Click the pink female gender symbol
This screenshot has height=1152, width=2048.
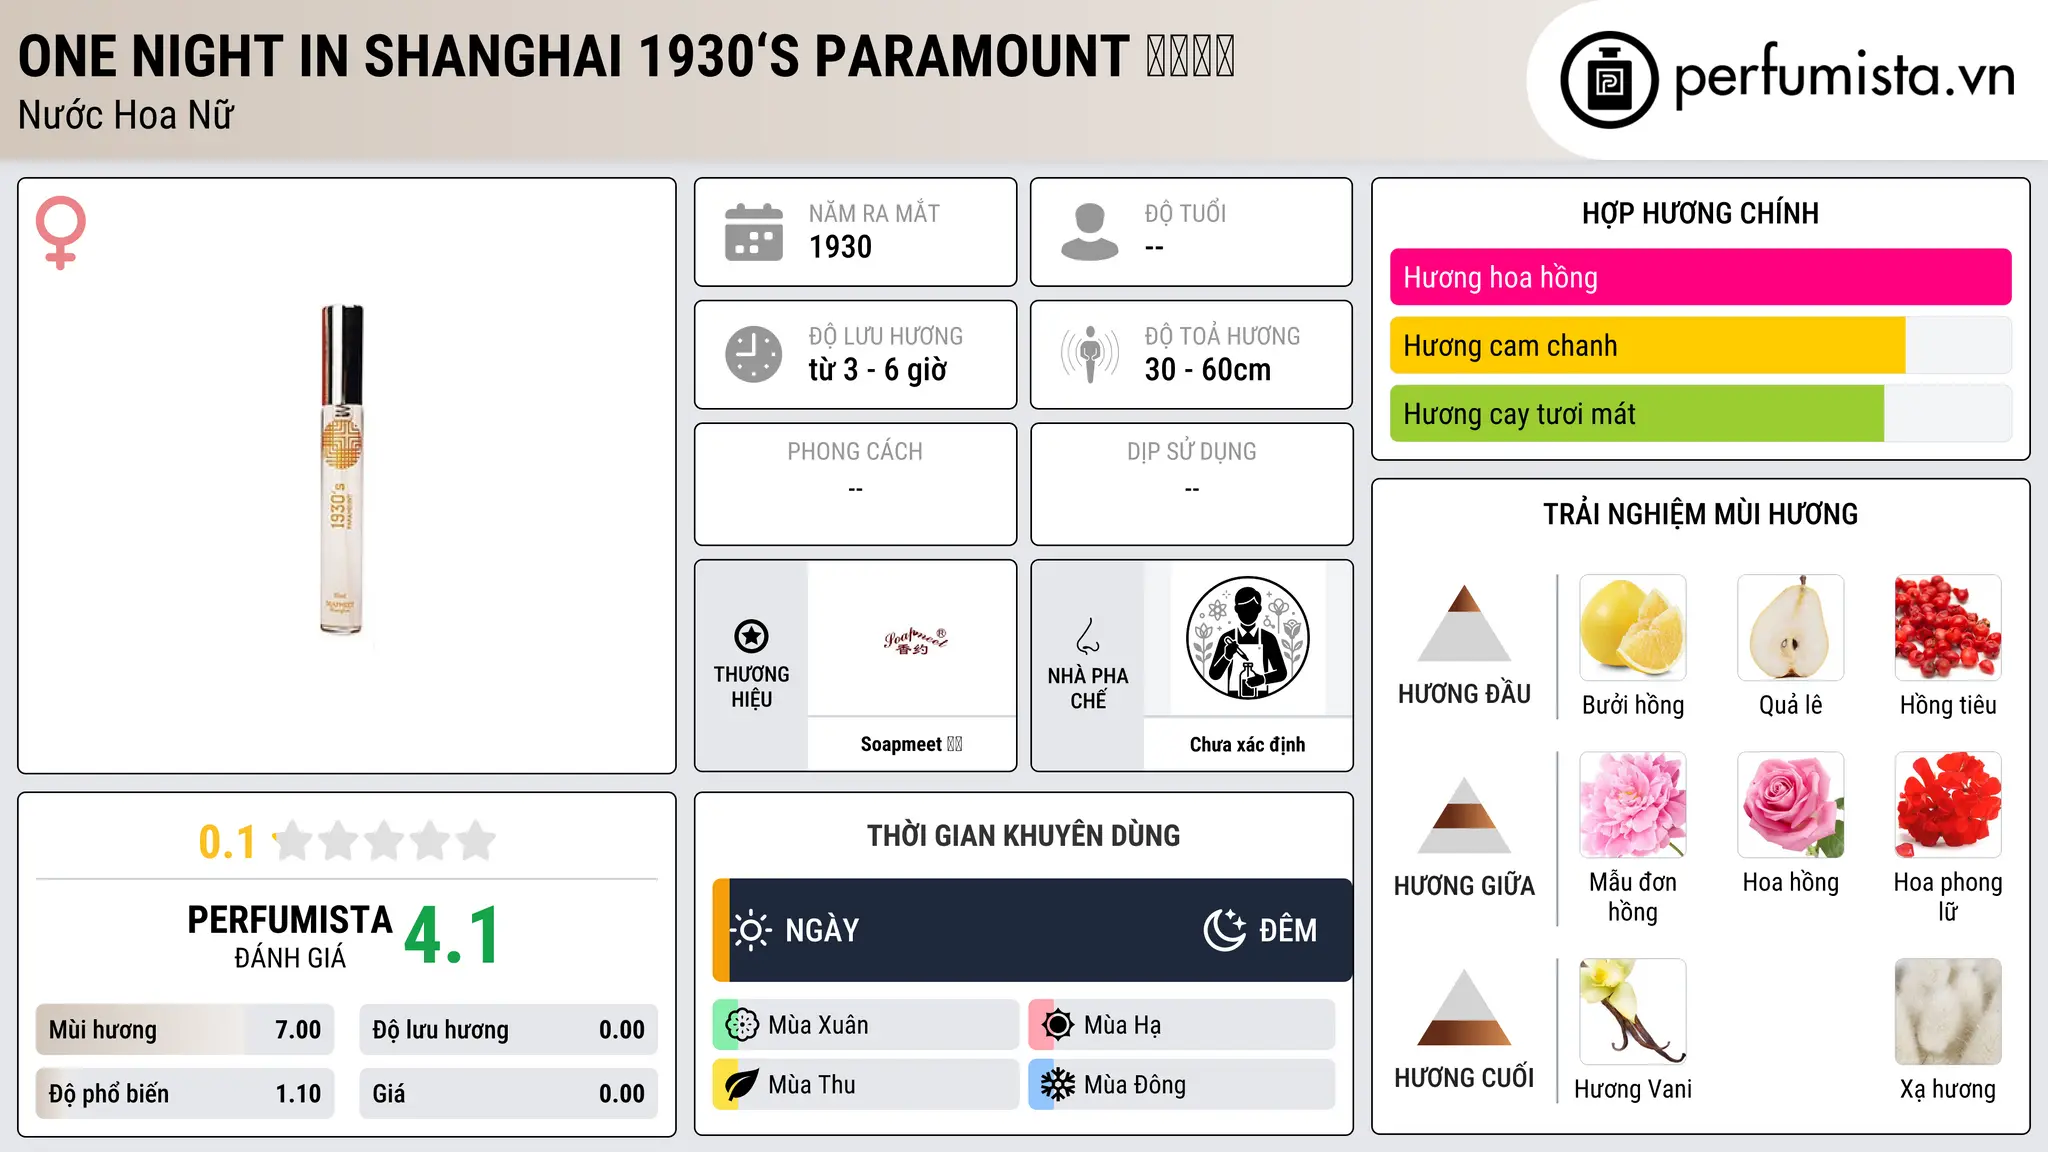tap(61, 232)
